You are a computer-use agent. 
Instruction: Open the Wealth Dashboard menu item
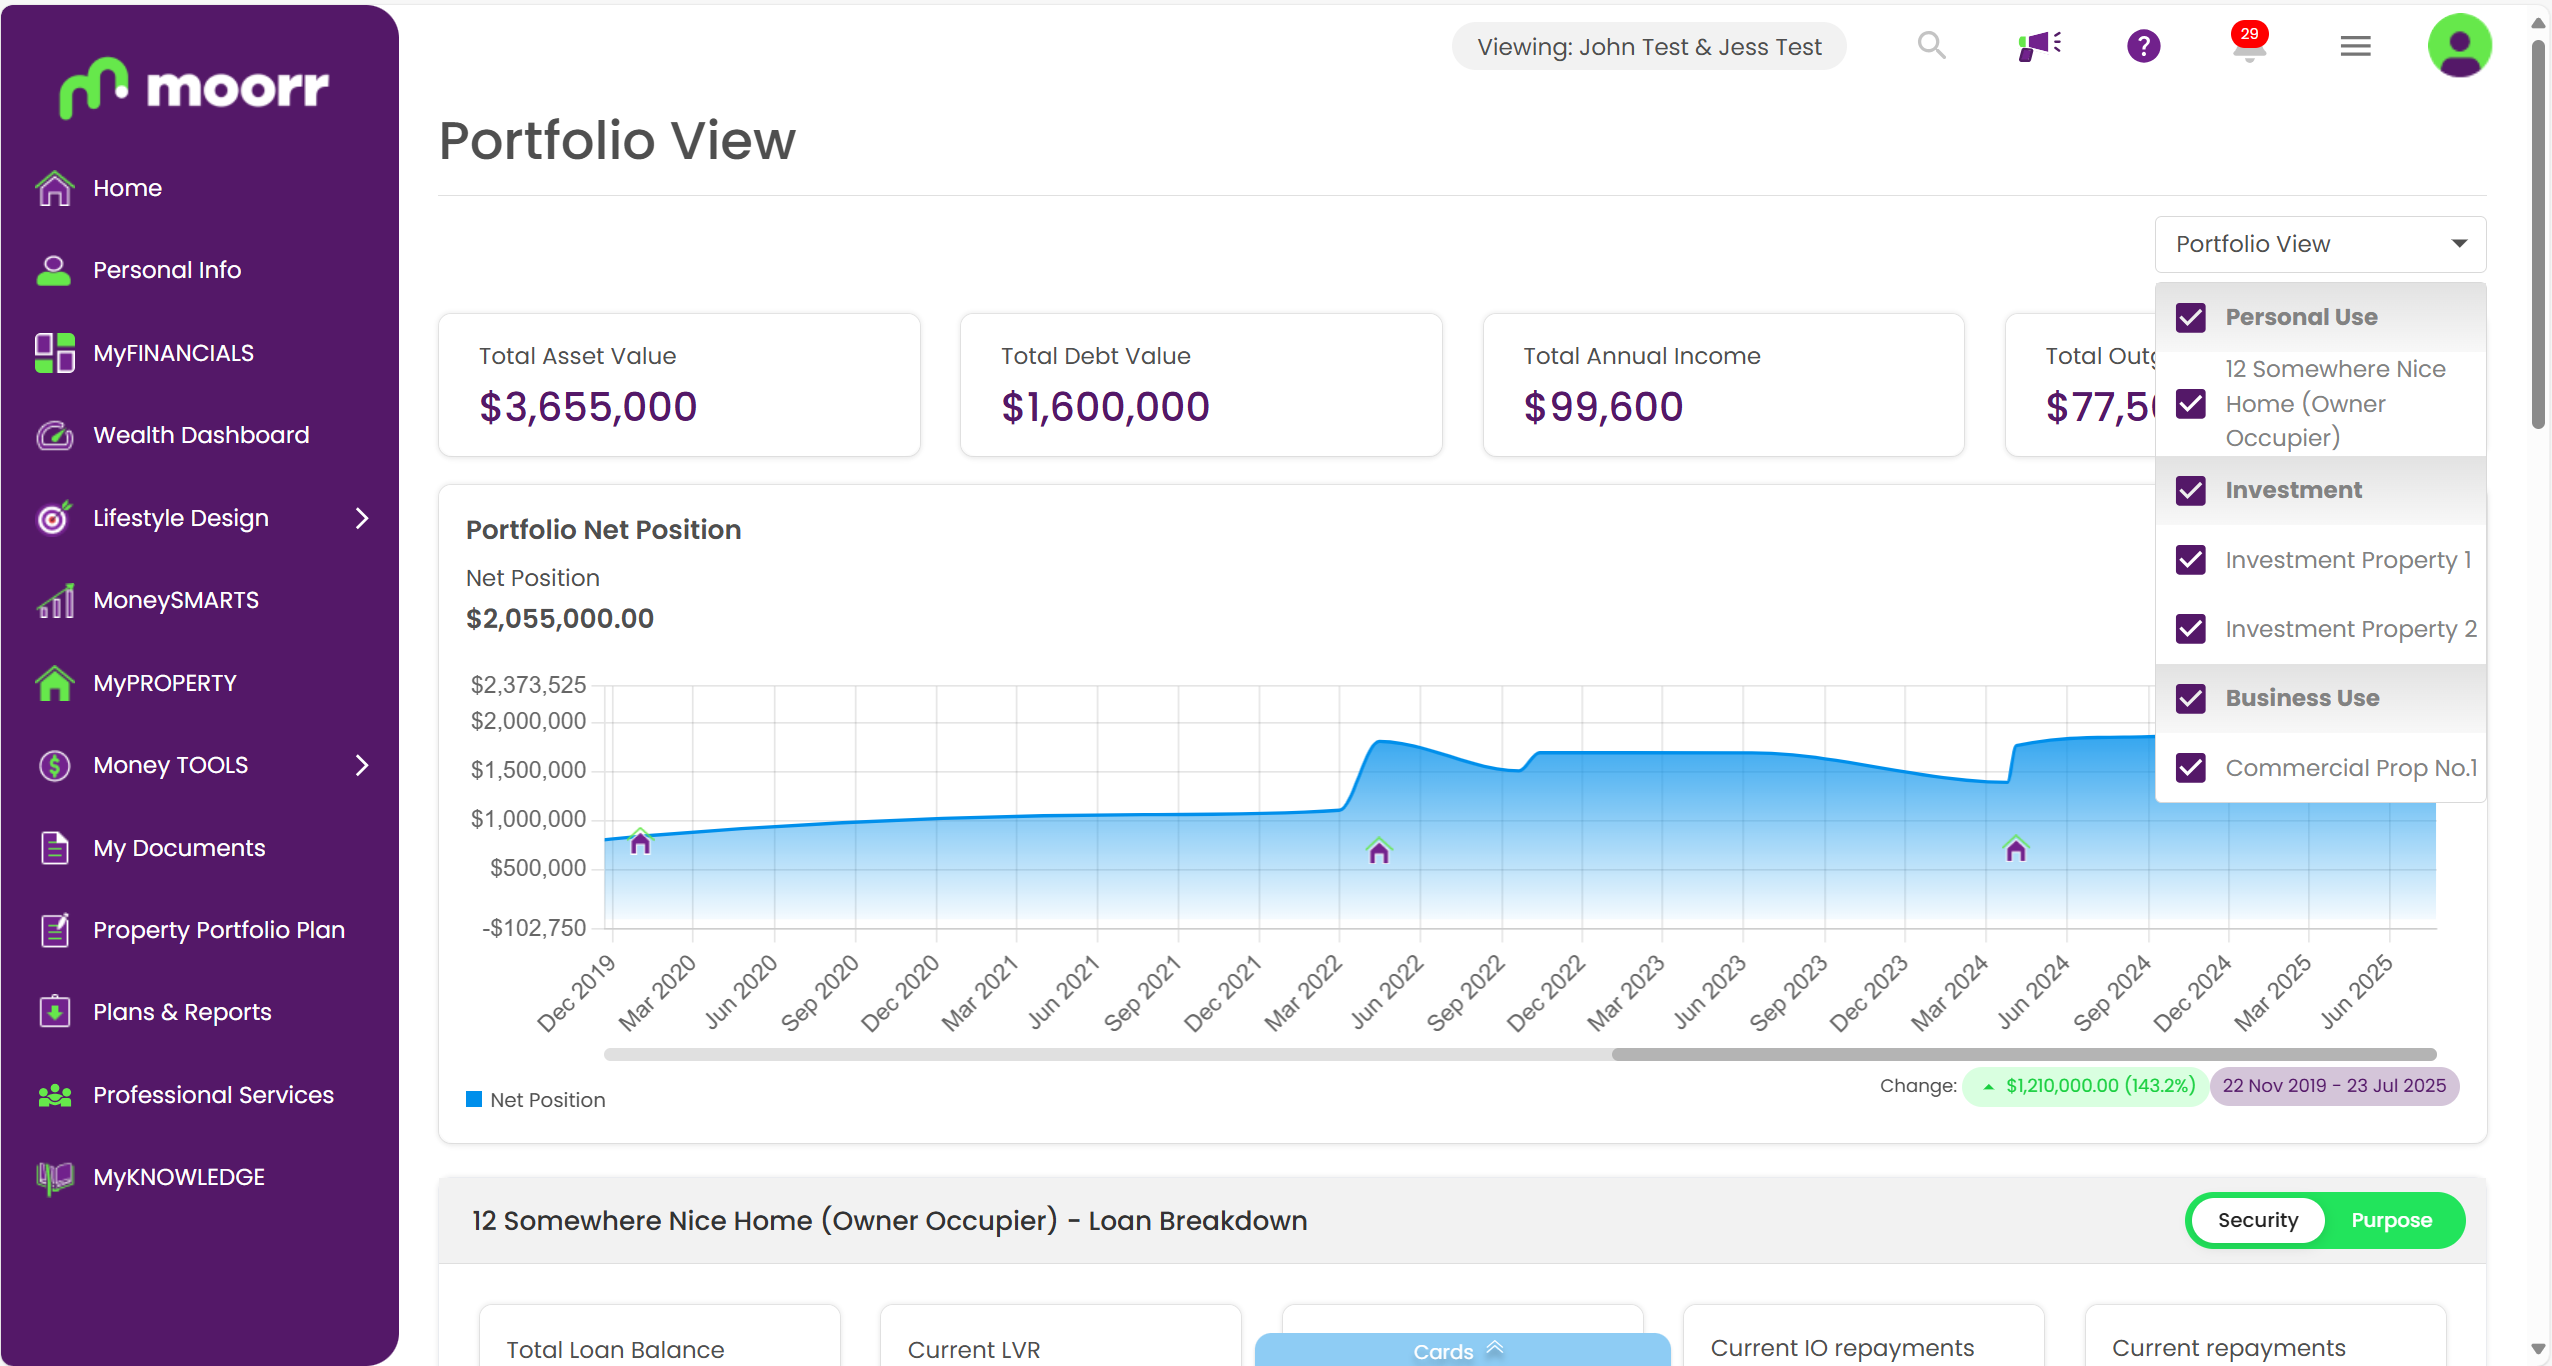point(201,435)
